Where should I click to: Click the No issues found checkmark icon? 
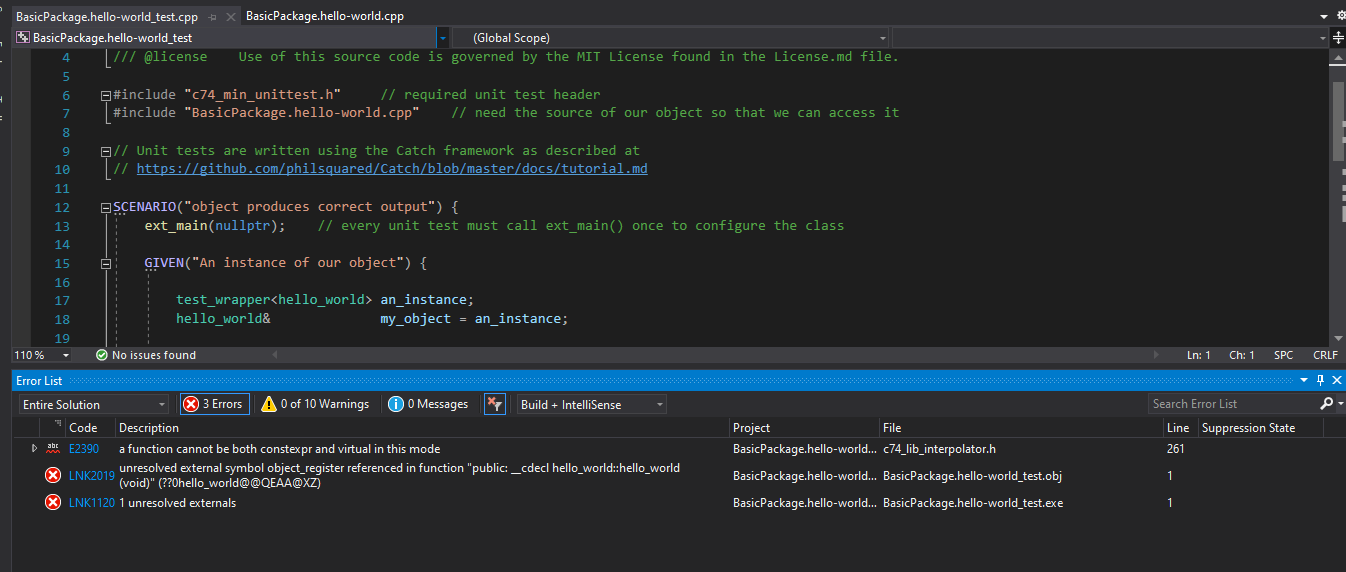[x=101, y=355]
